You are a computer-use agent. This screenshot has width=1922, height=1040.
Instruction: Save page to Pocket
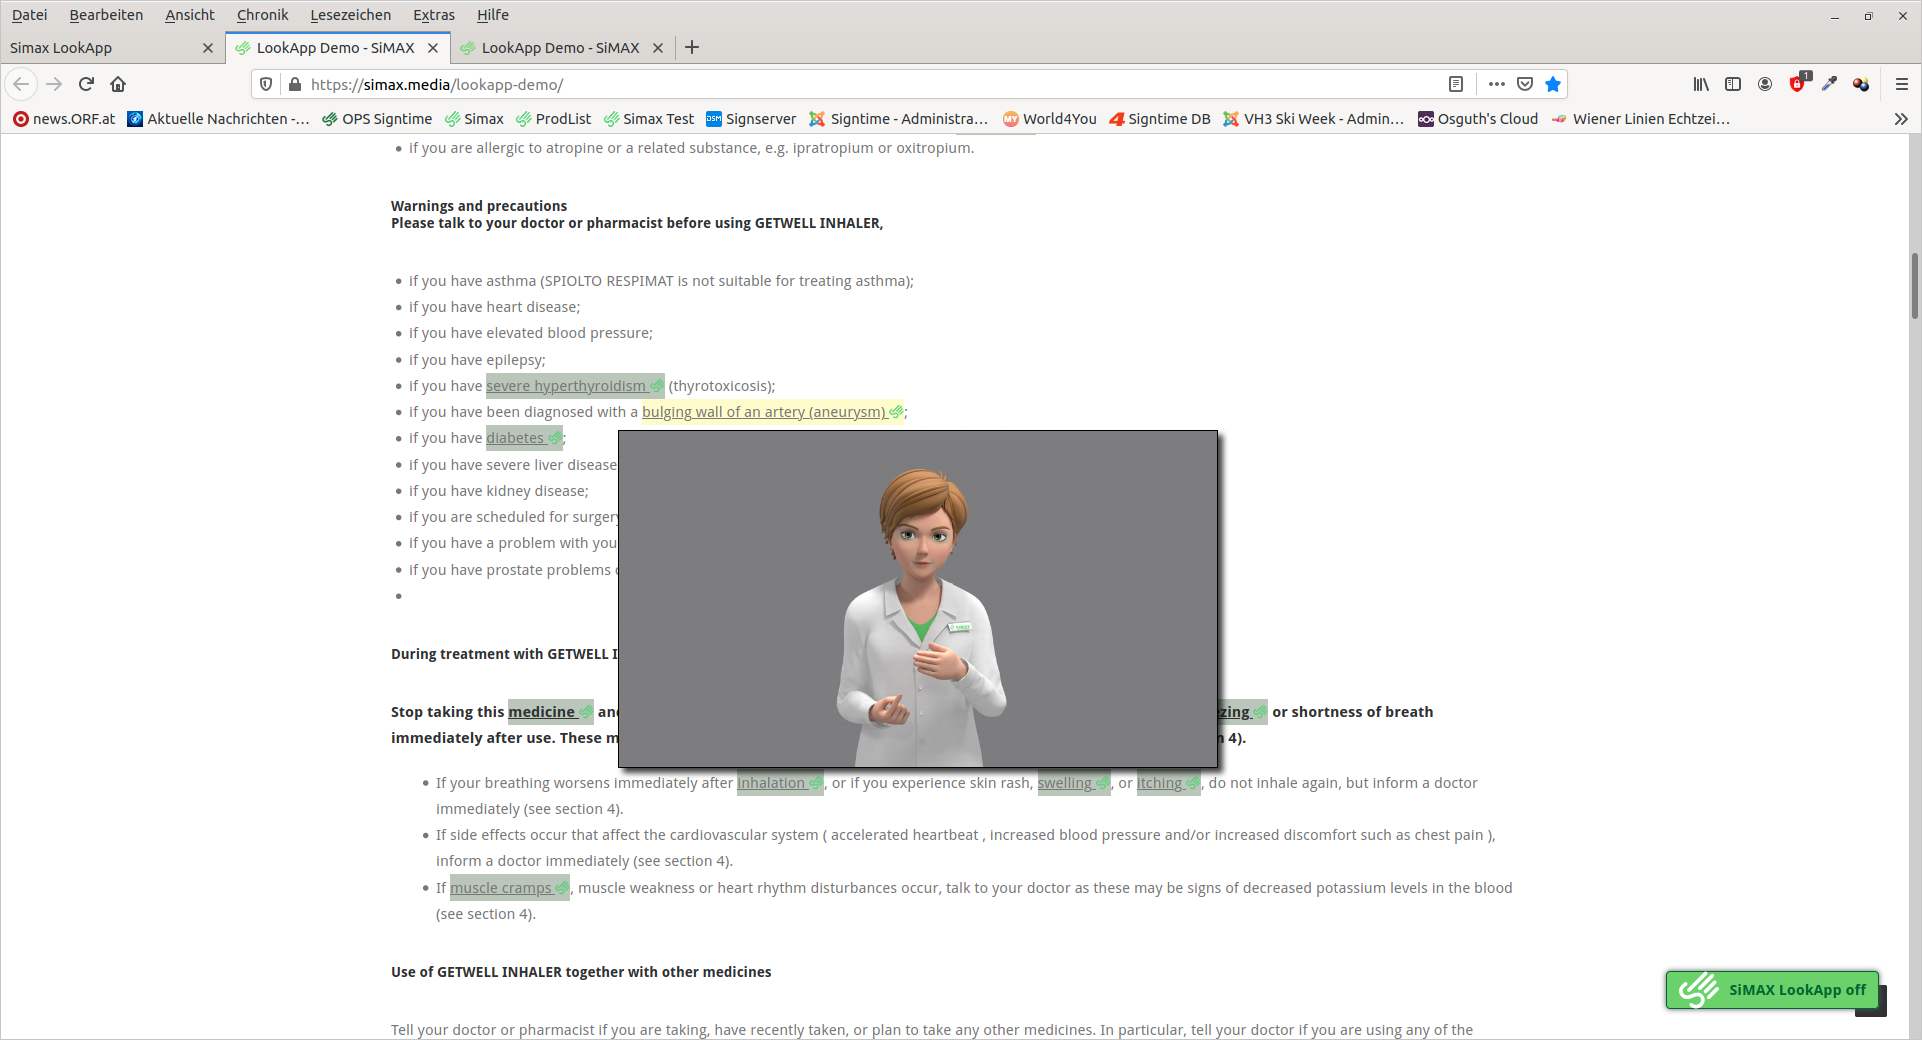point(1525,84)
